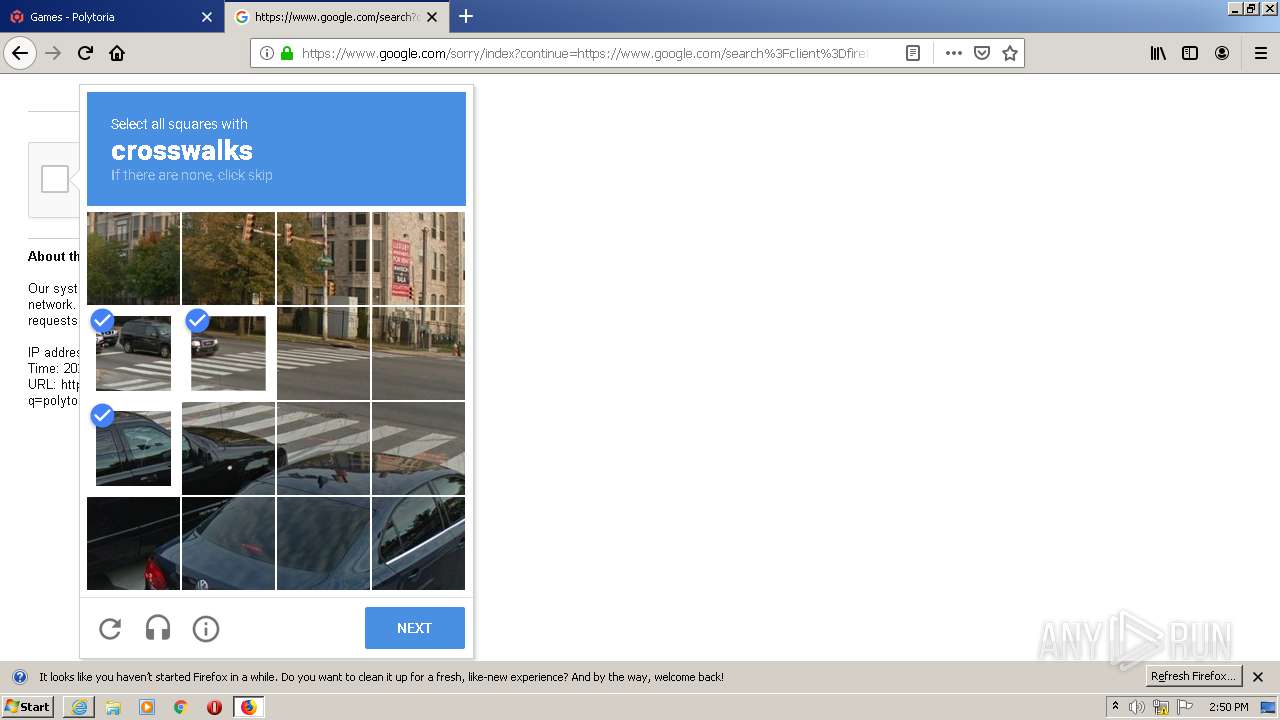Launch Internet Explorer from taskbar
1280x720 pixels.
pyautogui.click(x=79, y=707)
